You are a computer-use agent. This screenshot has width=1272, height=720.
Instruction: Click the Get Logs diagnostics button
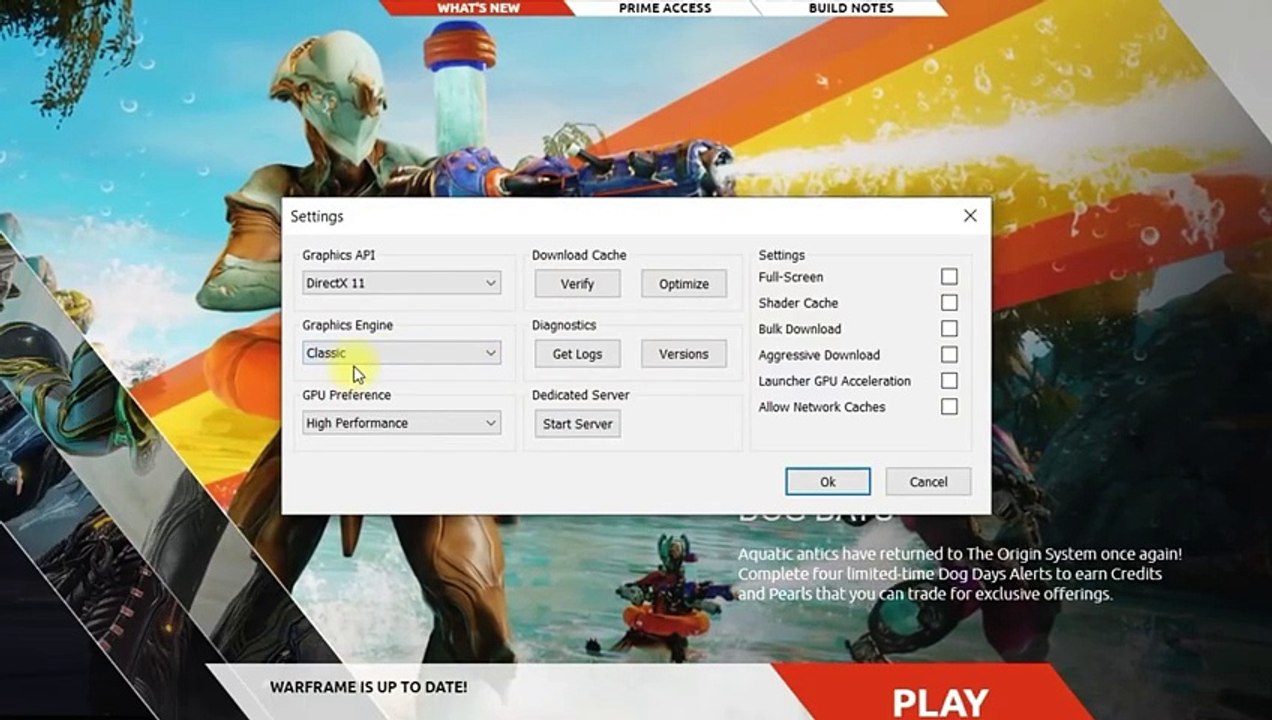pos(577,354)
